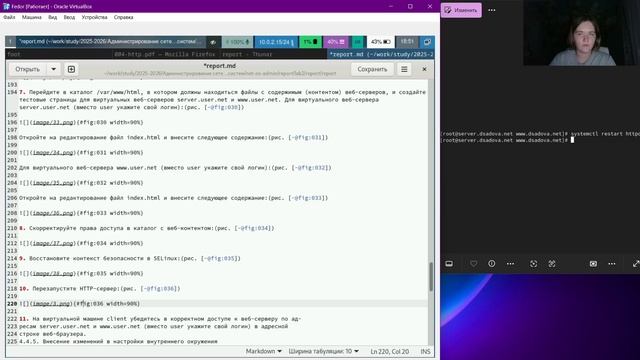Open the Устройства menu
Viewport: 640px width, 360px height.
[x=94, y=17]
